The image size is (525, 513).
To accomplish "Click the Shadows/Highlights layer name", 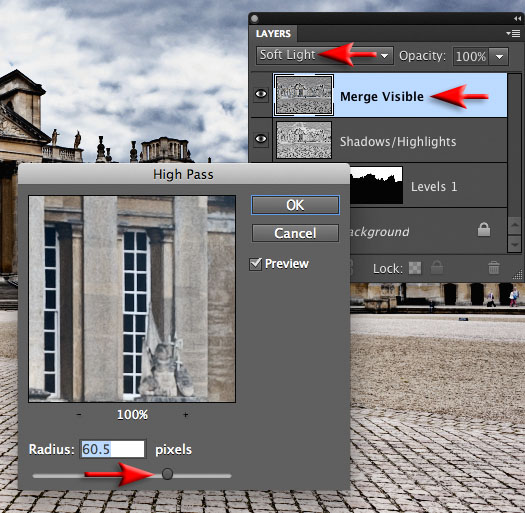I will coord(398,142).
